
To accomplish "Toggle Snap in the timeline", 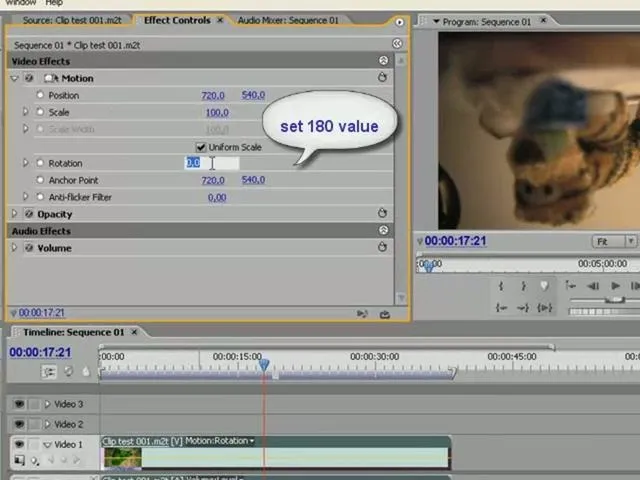I will click(49, 372).
